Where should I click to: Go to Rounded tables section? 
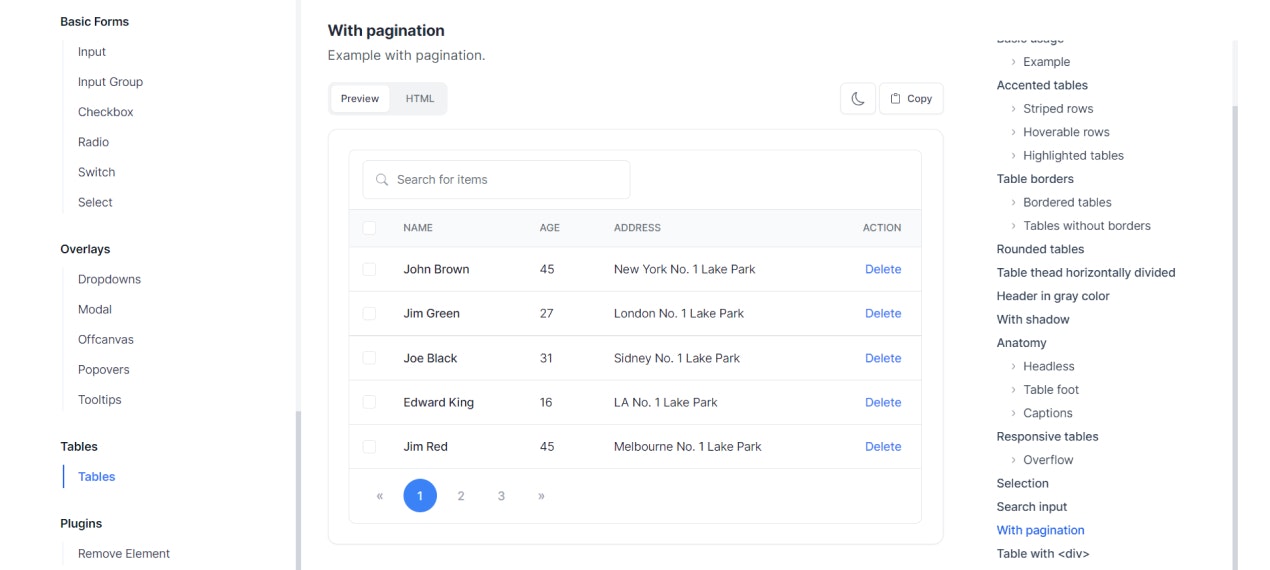point(1040,249)
